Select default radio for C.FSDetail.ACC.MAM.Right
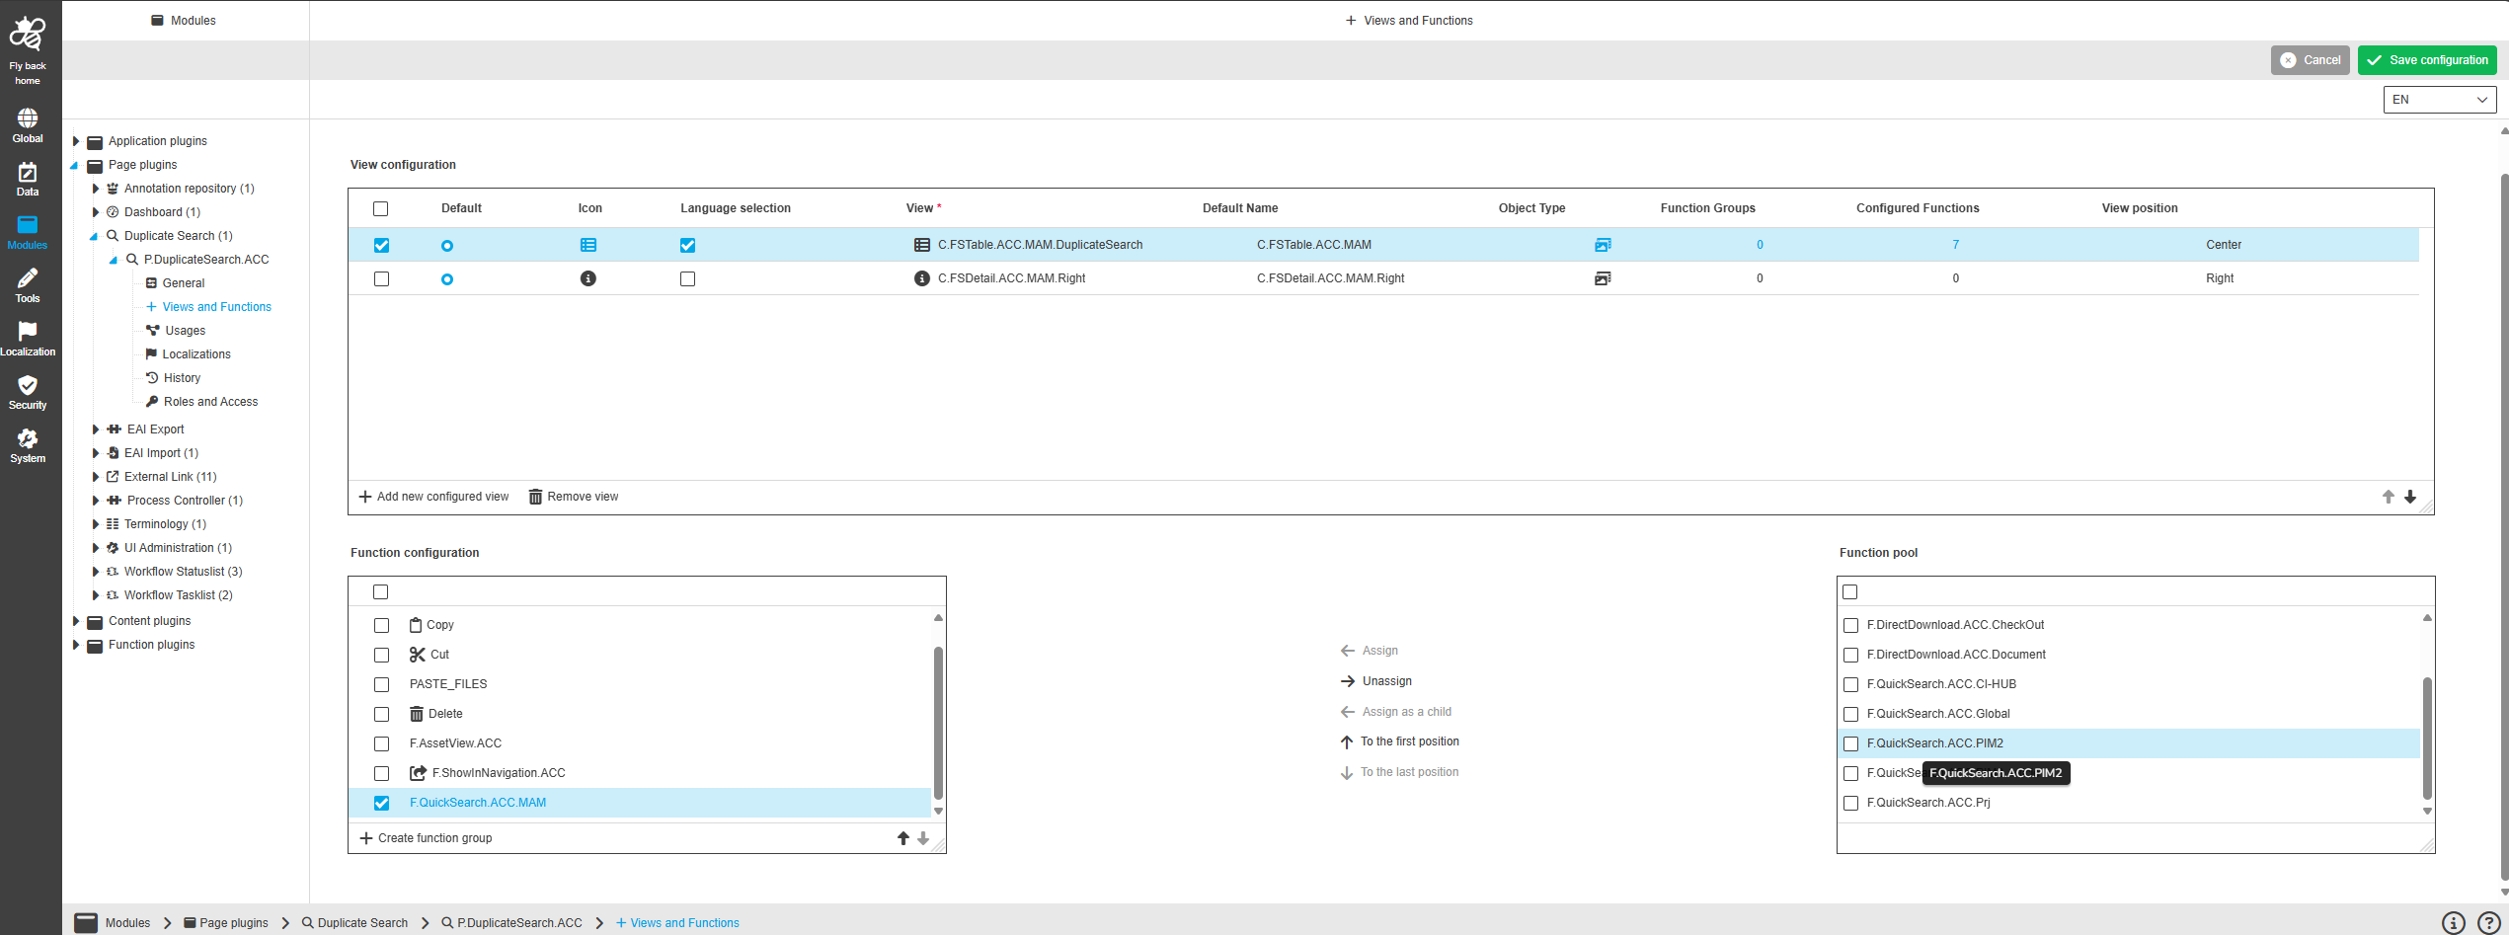Screen dimensions: 2509x935 click(447, 279)
